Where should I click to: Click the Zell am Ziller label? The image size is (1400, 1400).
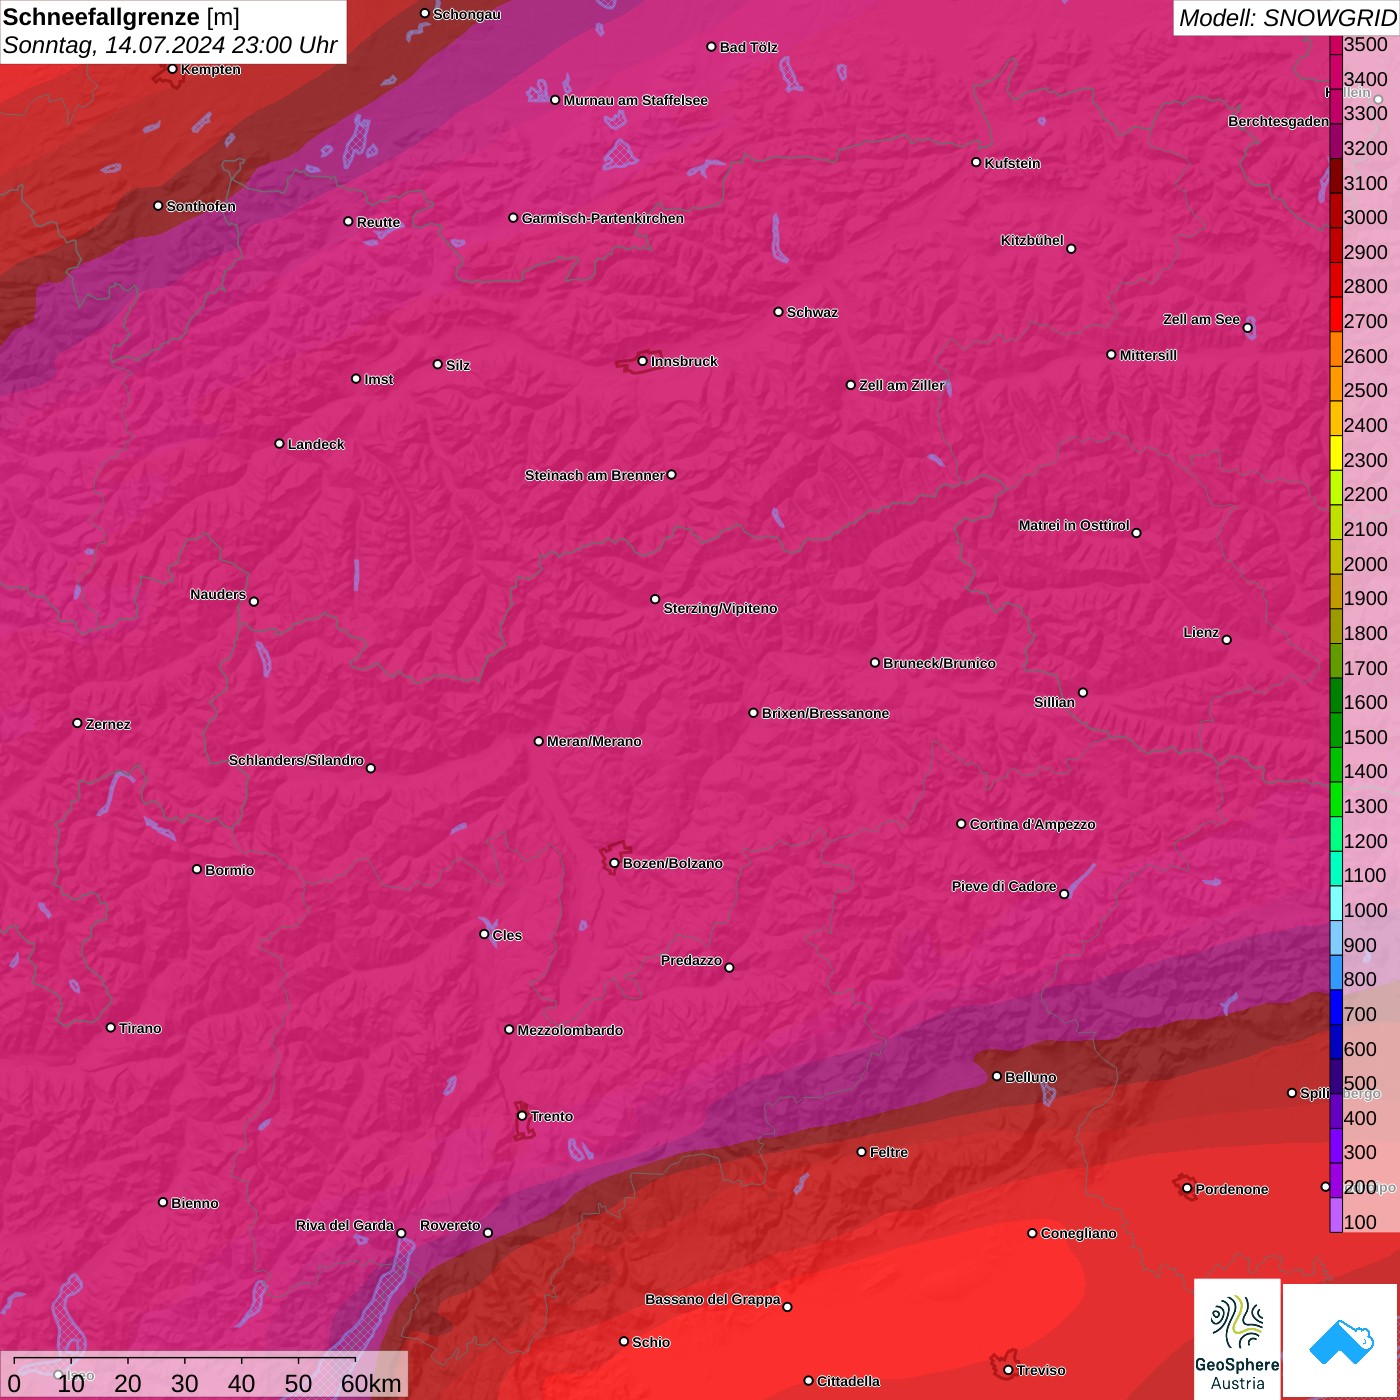click(x=901, y=385)
